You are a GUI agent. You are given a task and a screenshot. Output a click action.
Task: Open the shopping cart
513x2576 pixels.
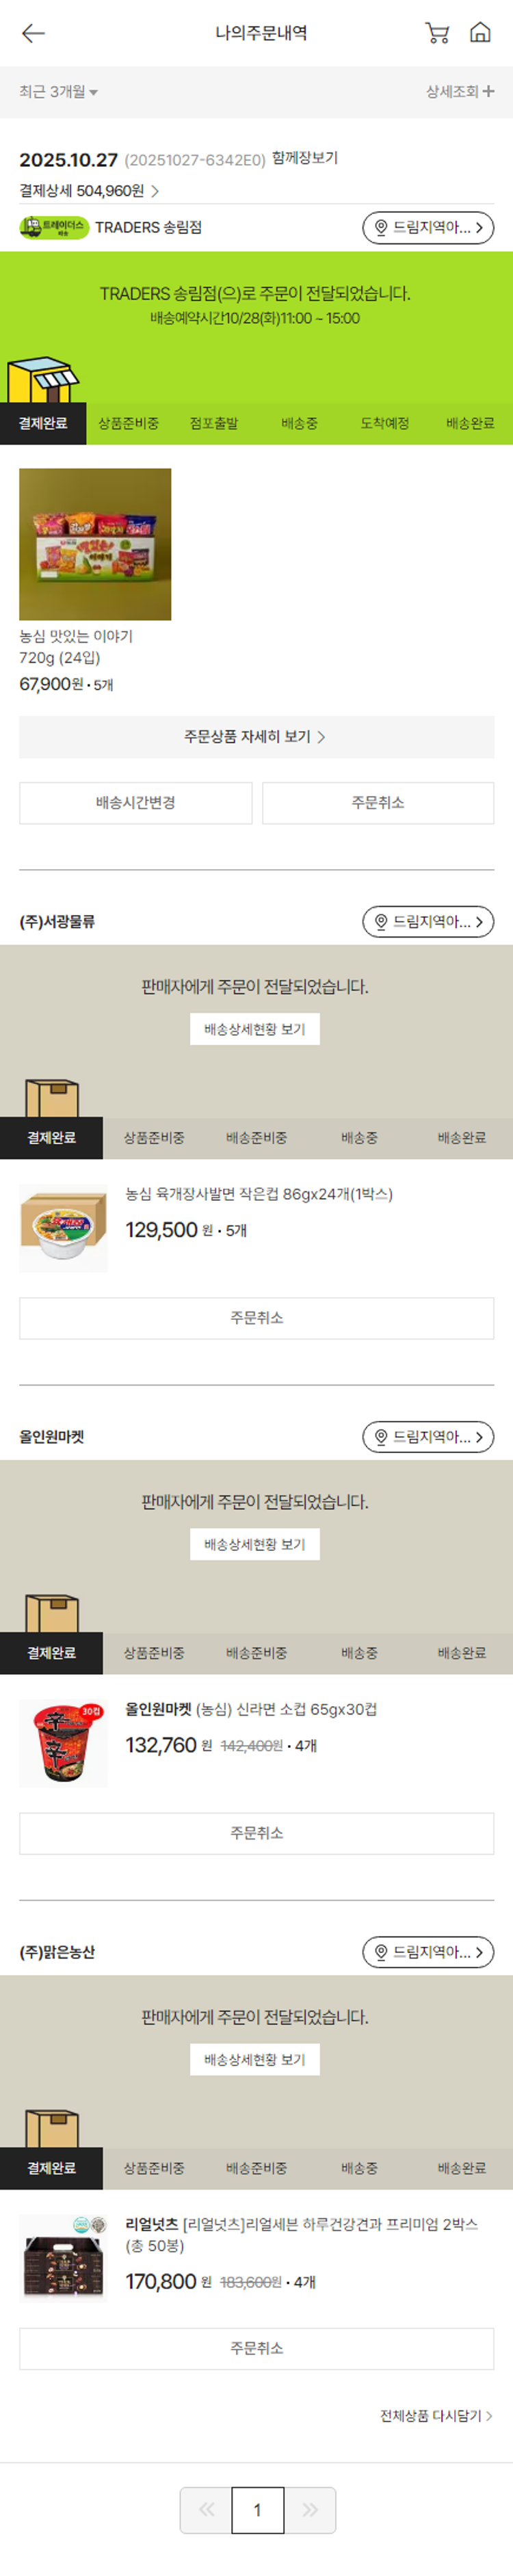[437, 33]
